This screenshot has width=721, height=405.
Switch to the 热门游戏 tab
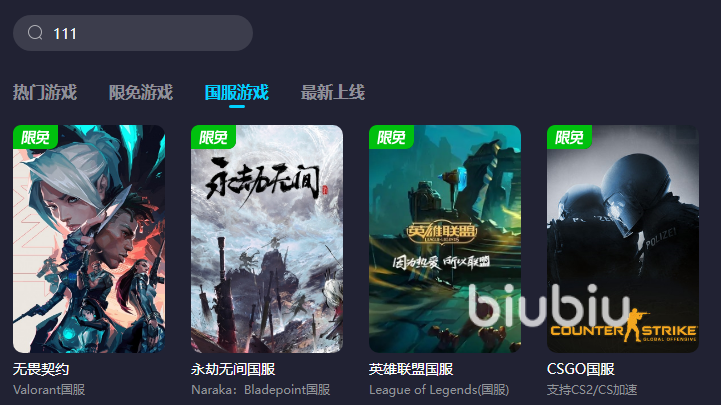click(x=45, y=92)
